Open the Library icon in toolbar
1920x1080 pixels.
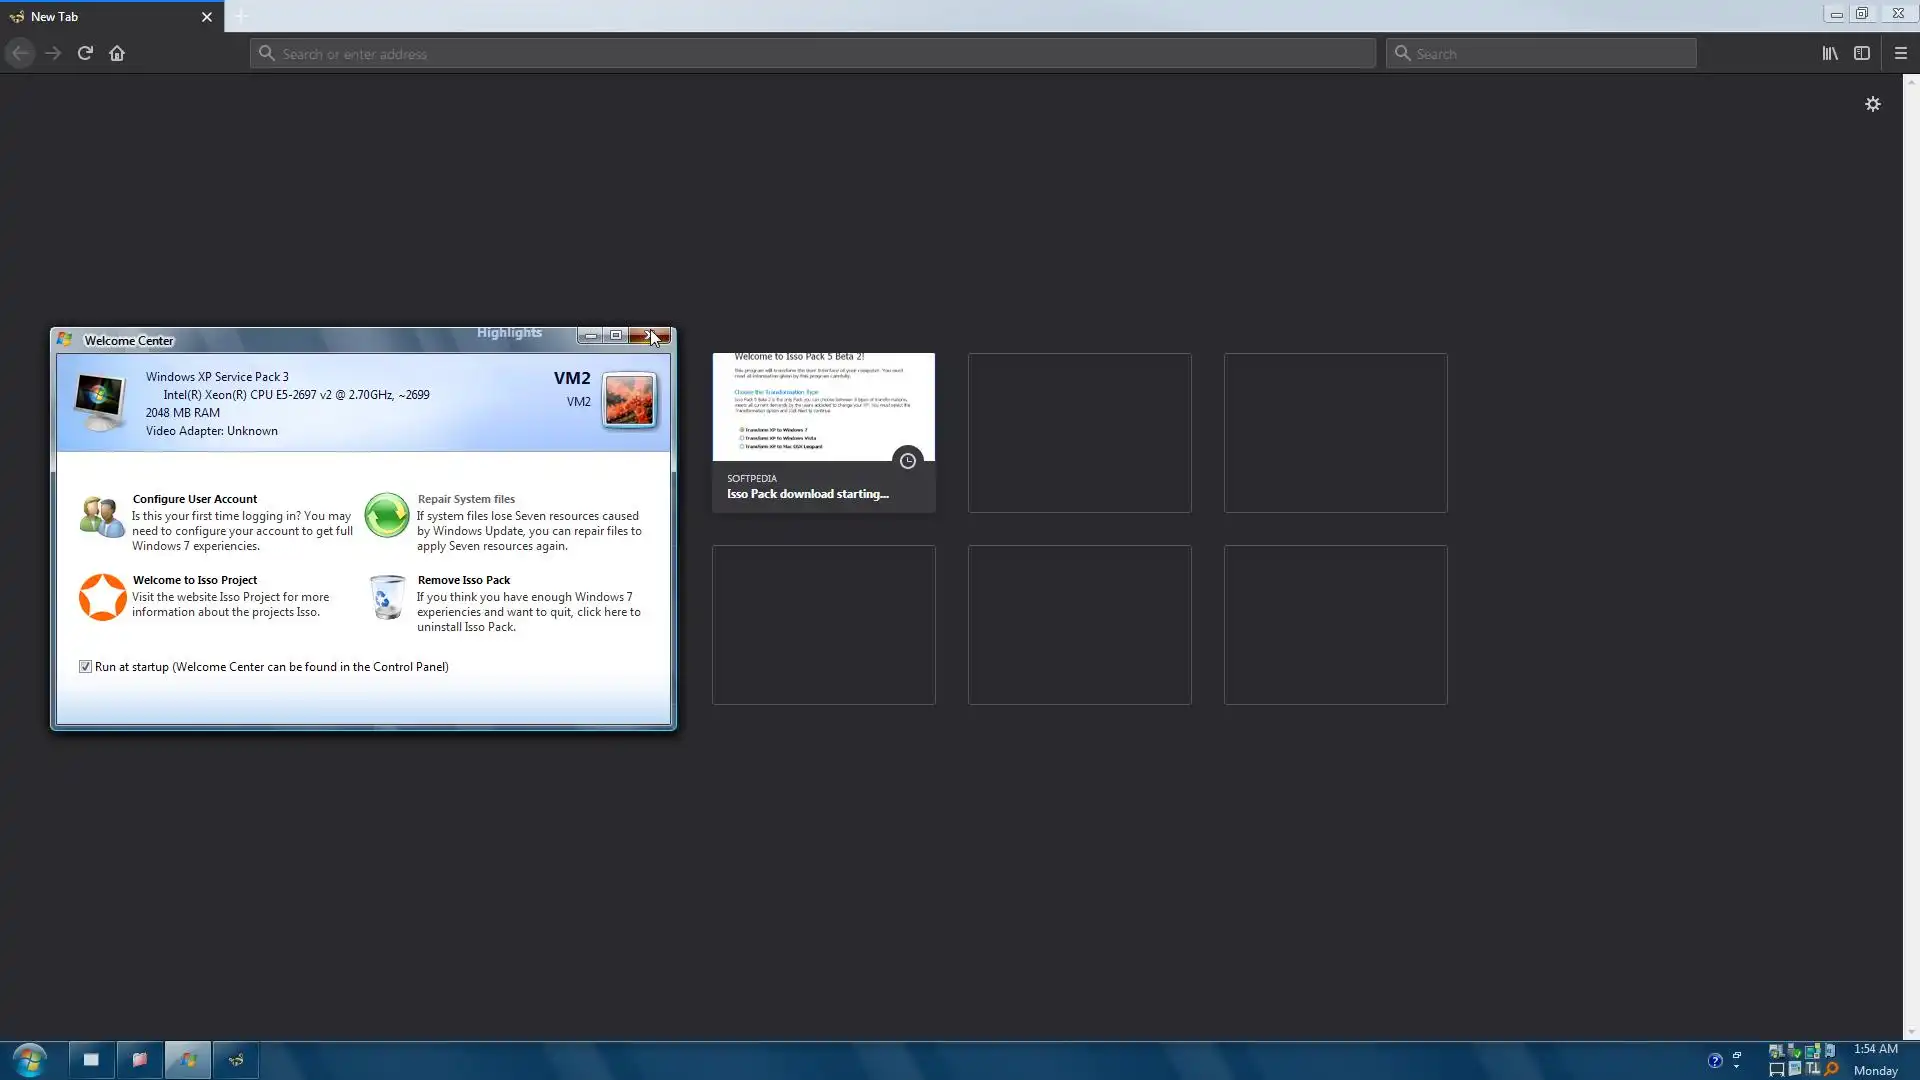pos(1829,53)
